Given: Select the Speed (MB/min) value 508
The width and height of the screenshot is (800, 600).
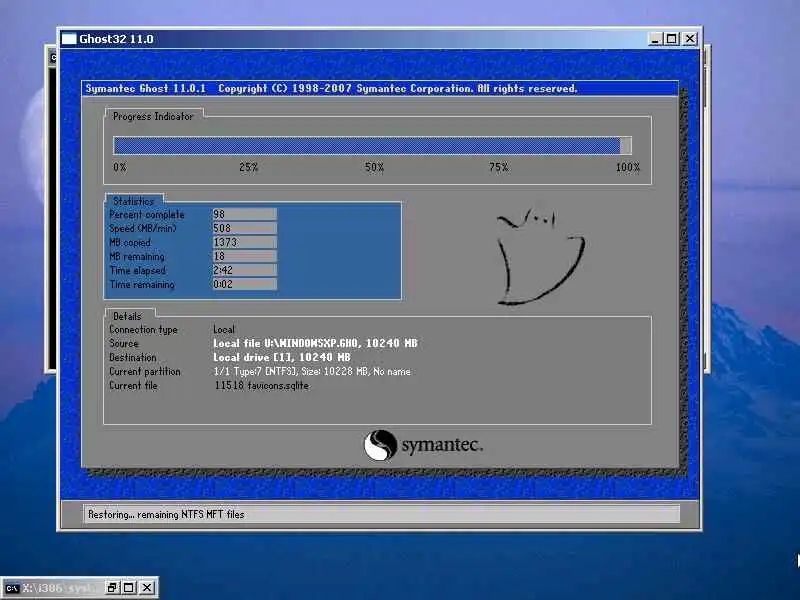Looking at the screenshot, I should coord(244,228).
